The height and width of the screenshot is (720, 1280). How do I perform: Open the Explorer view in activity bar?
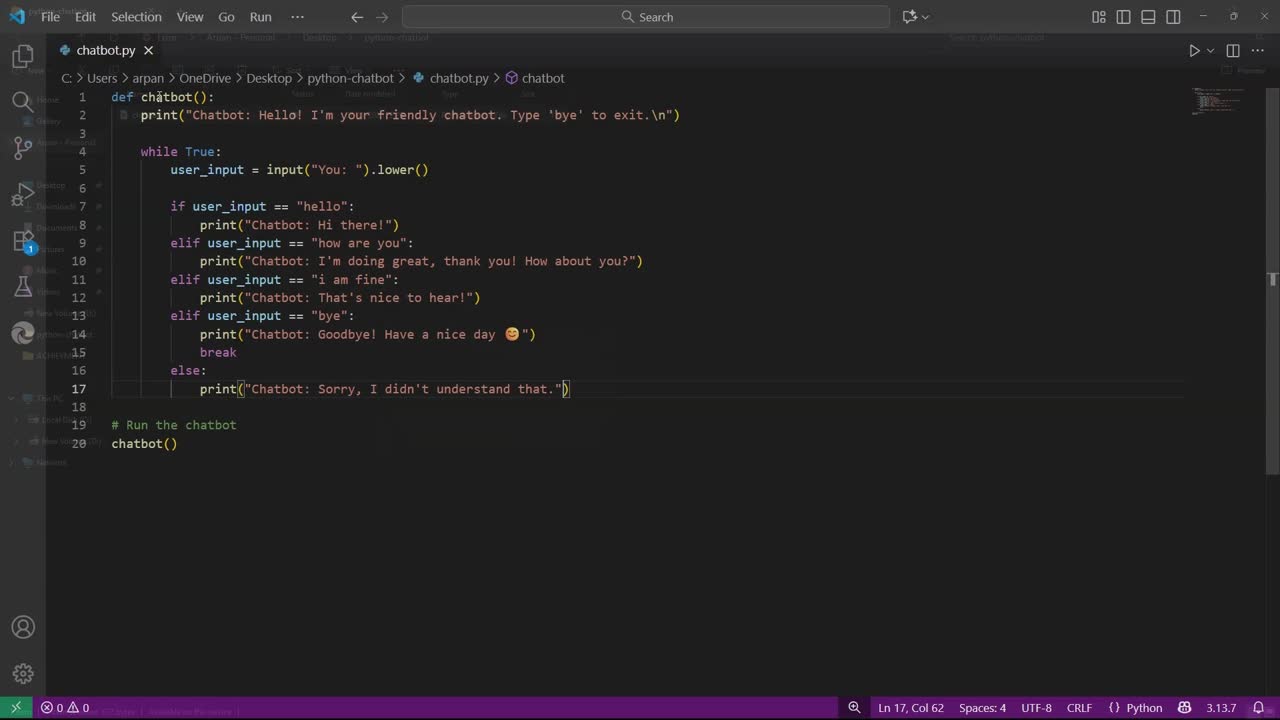(x=22, y=57)
